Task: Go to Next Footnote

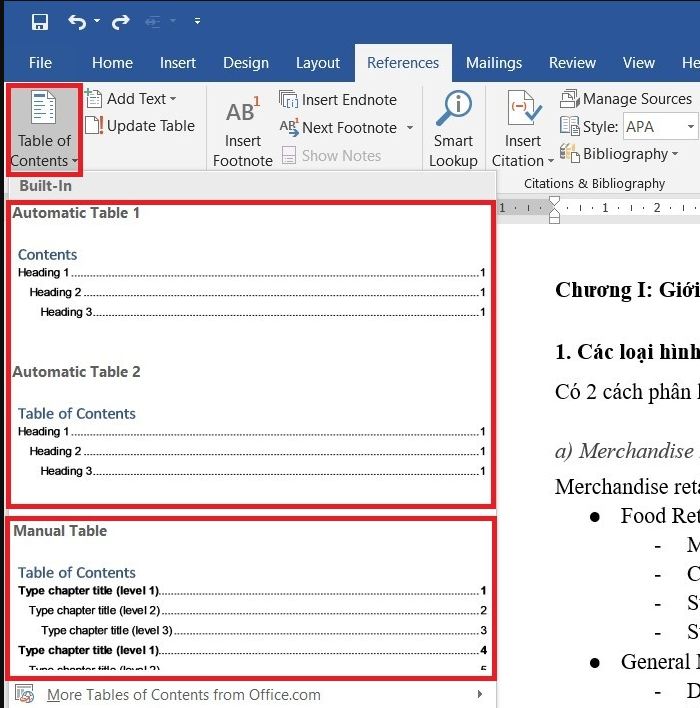Action: pyautogui.click(x=339, y=128)
